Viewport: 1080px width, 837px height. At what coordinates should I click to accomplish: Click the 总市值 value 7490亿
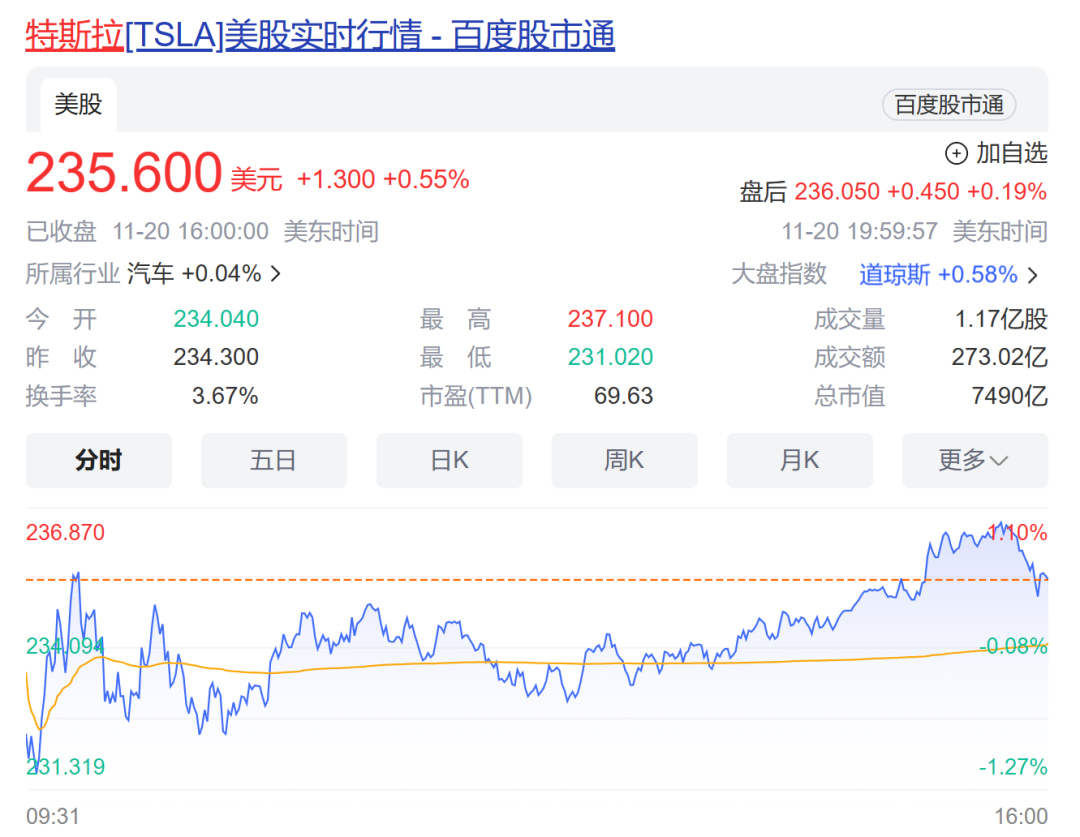(x=1009, y=396)
